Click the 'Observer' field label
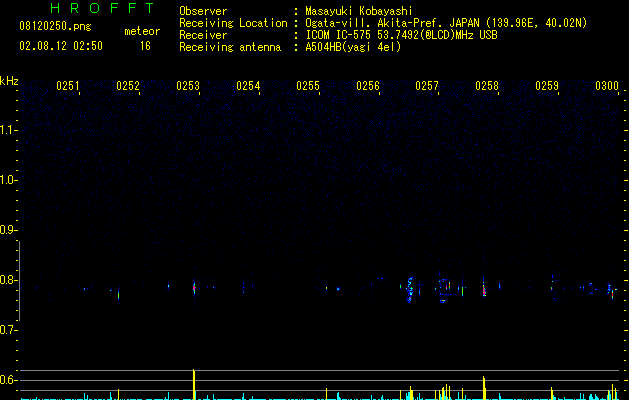 [x=203, y=11]
